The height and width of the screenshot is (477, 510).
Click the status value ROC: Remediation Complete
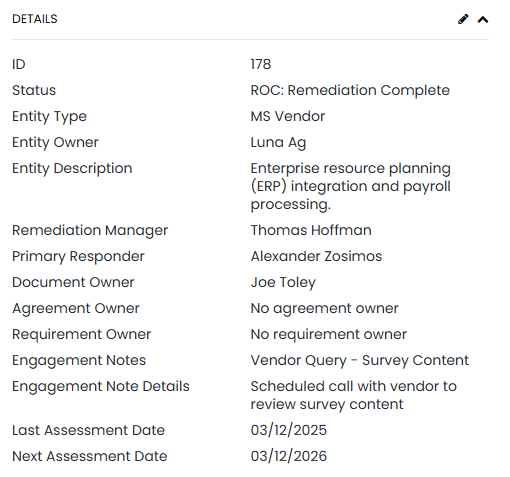pos(350,90)
